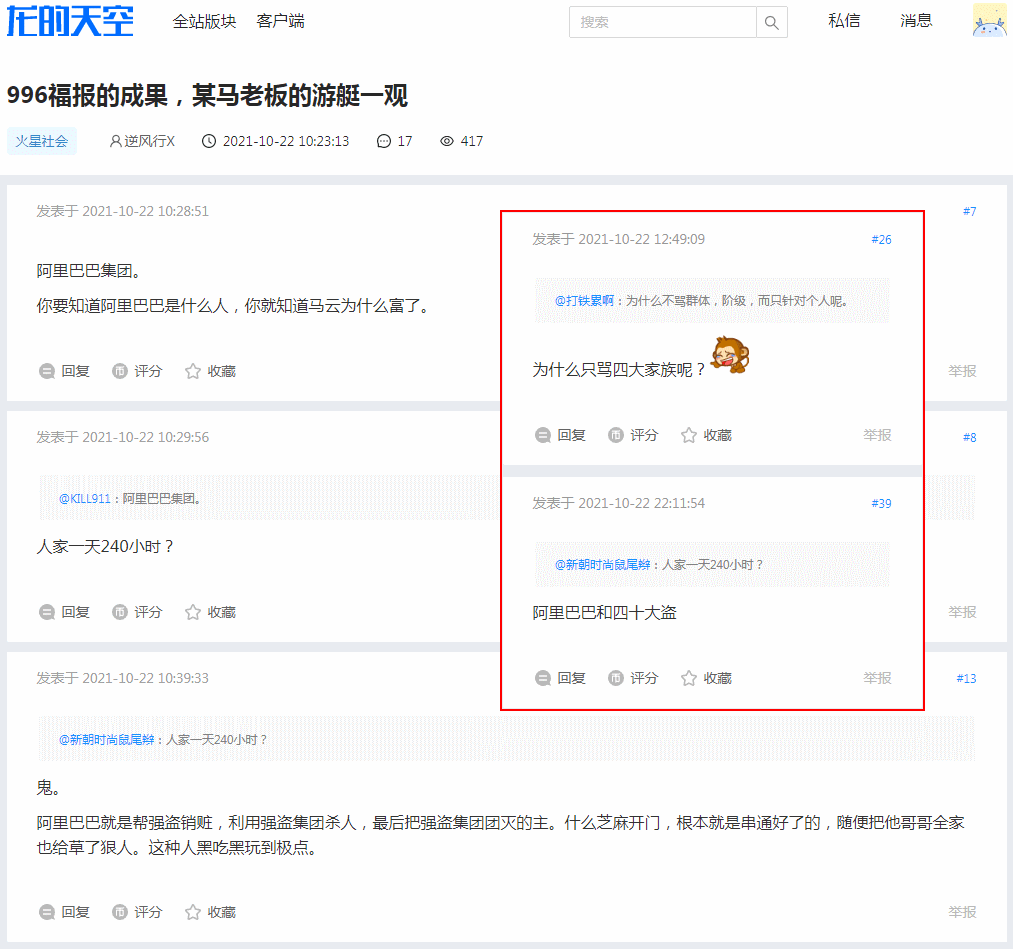This screenshot has width=1013, height=949.
Task: Open the user avatar in header
Action: point(989,20)
